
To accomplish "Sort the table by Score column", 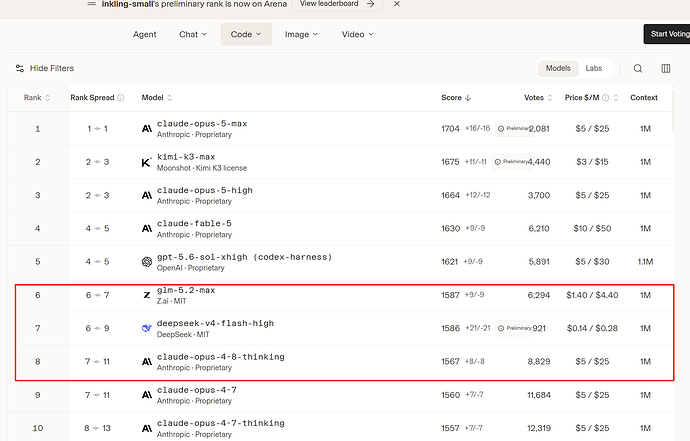I will (x=456, y=98).
